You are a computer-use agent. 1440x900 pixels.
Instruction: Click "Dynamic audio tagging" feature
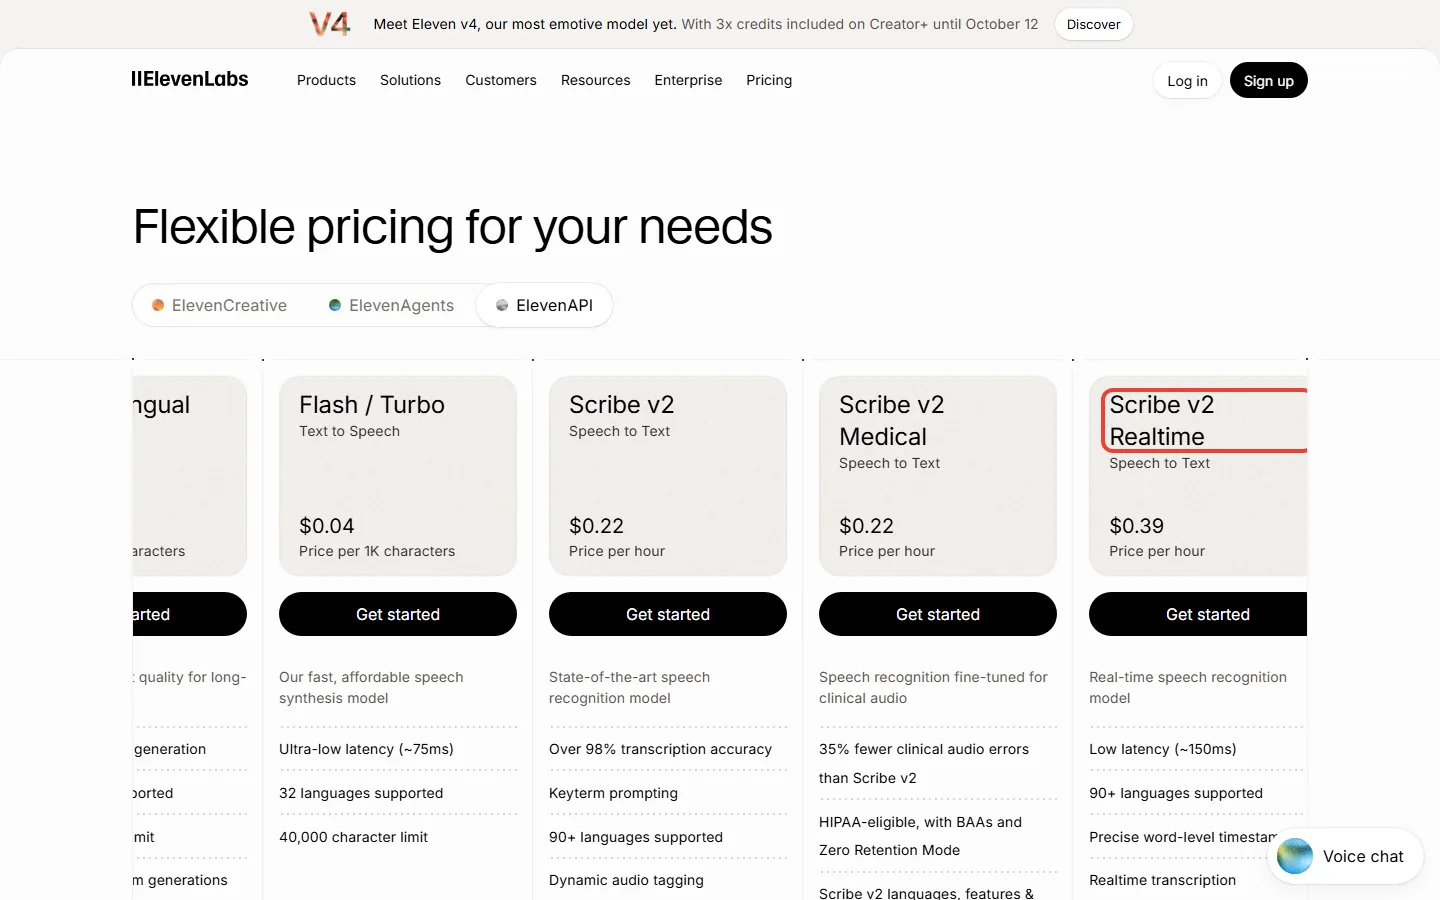point(626,880)
